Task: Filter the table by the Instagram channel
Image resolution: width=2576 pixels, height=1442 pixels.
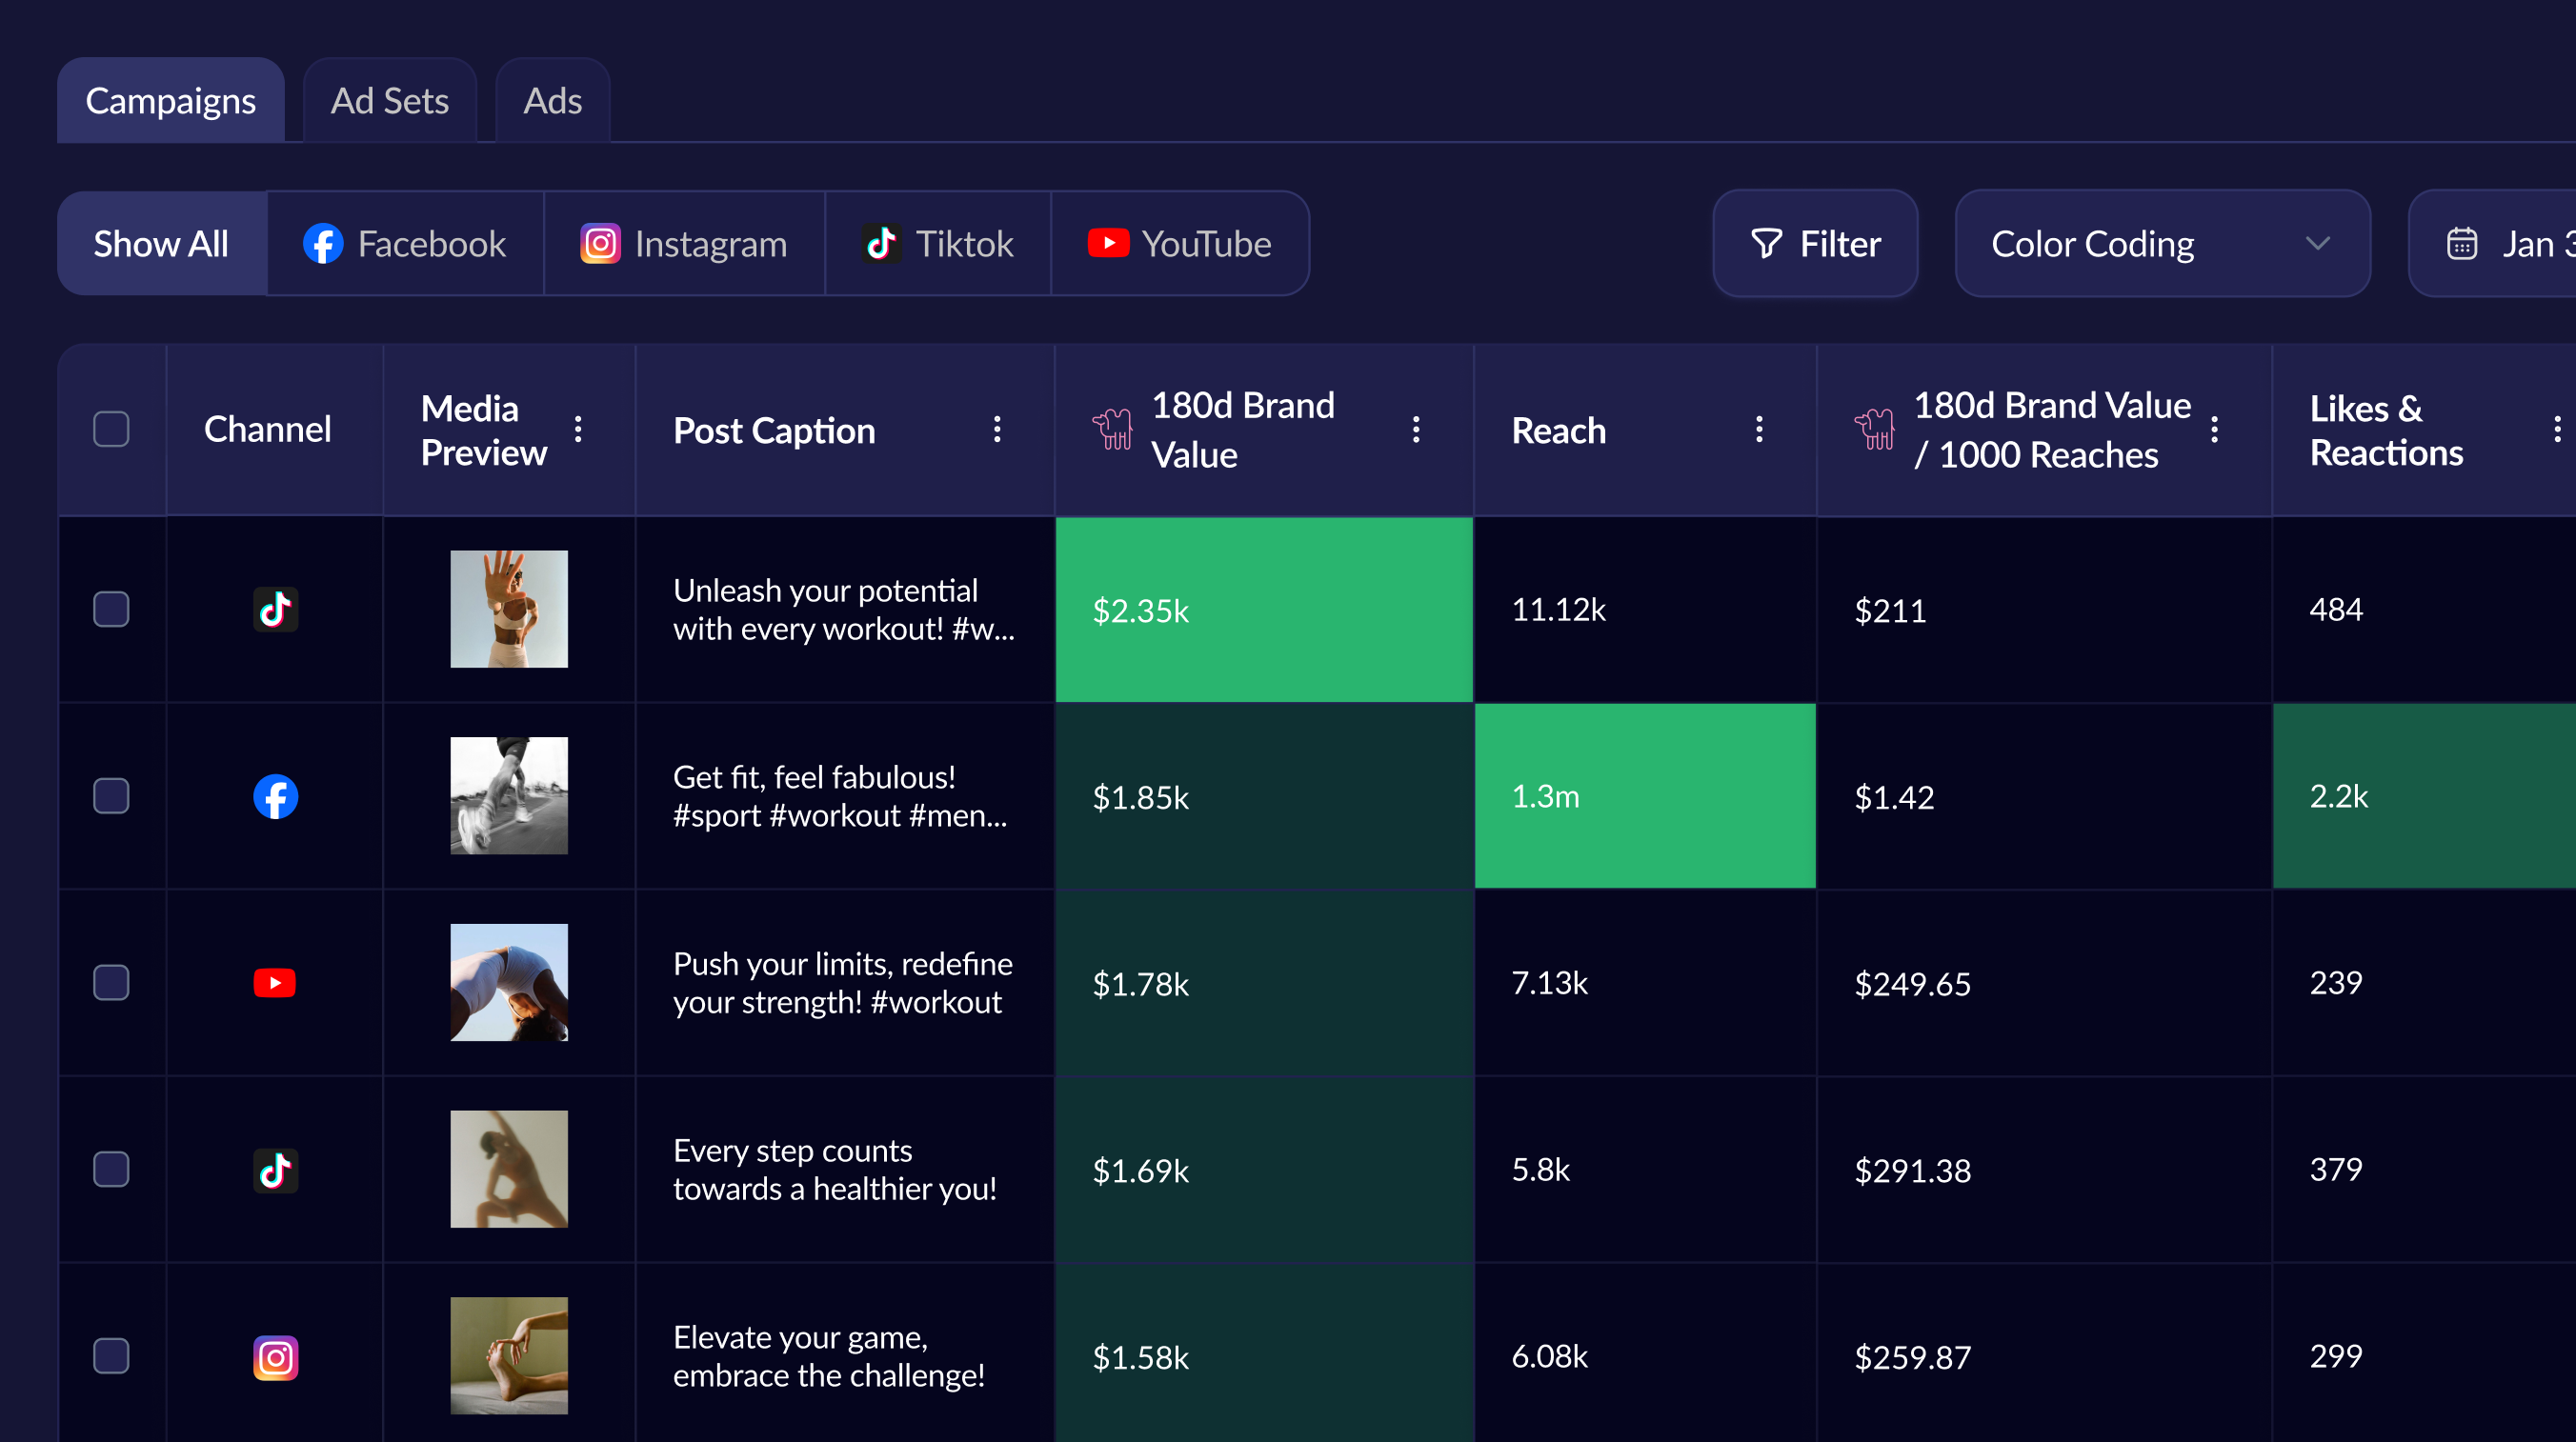Action: pos(684,244)
